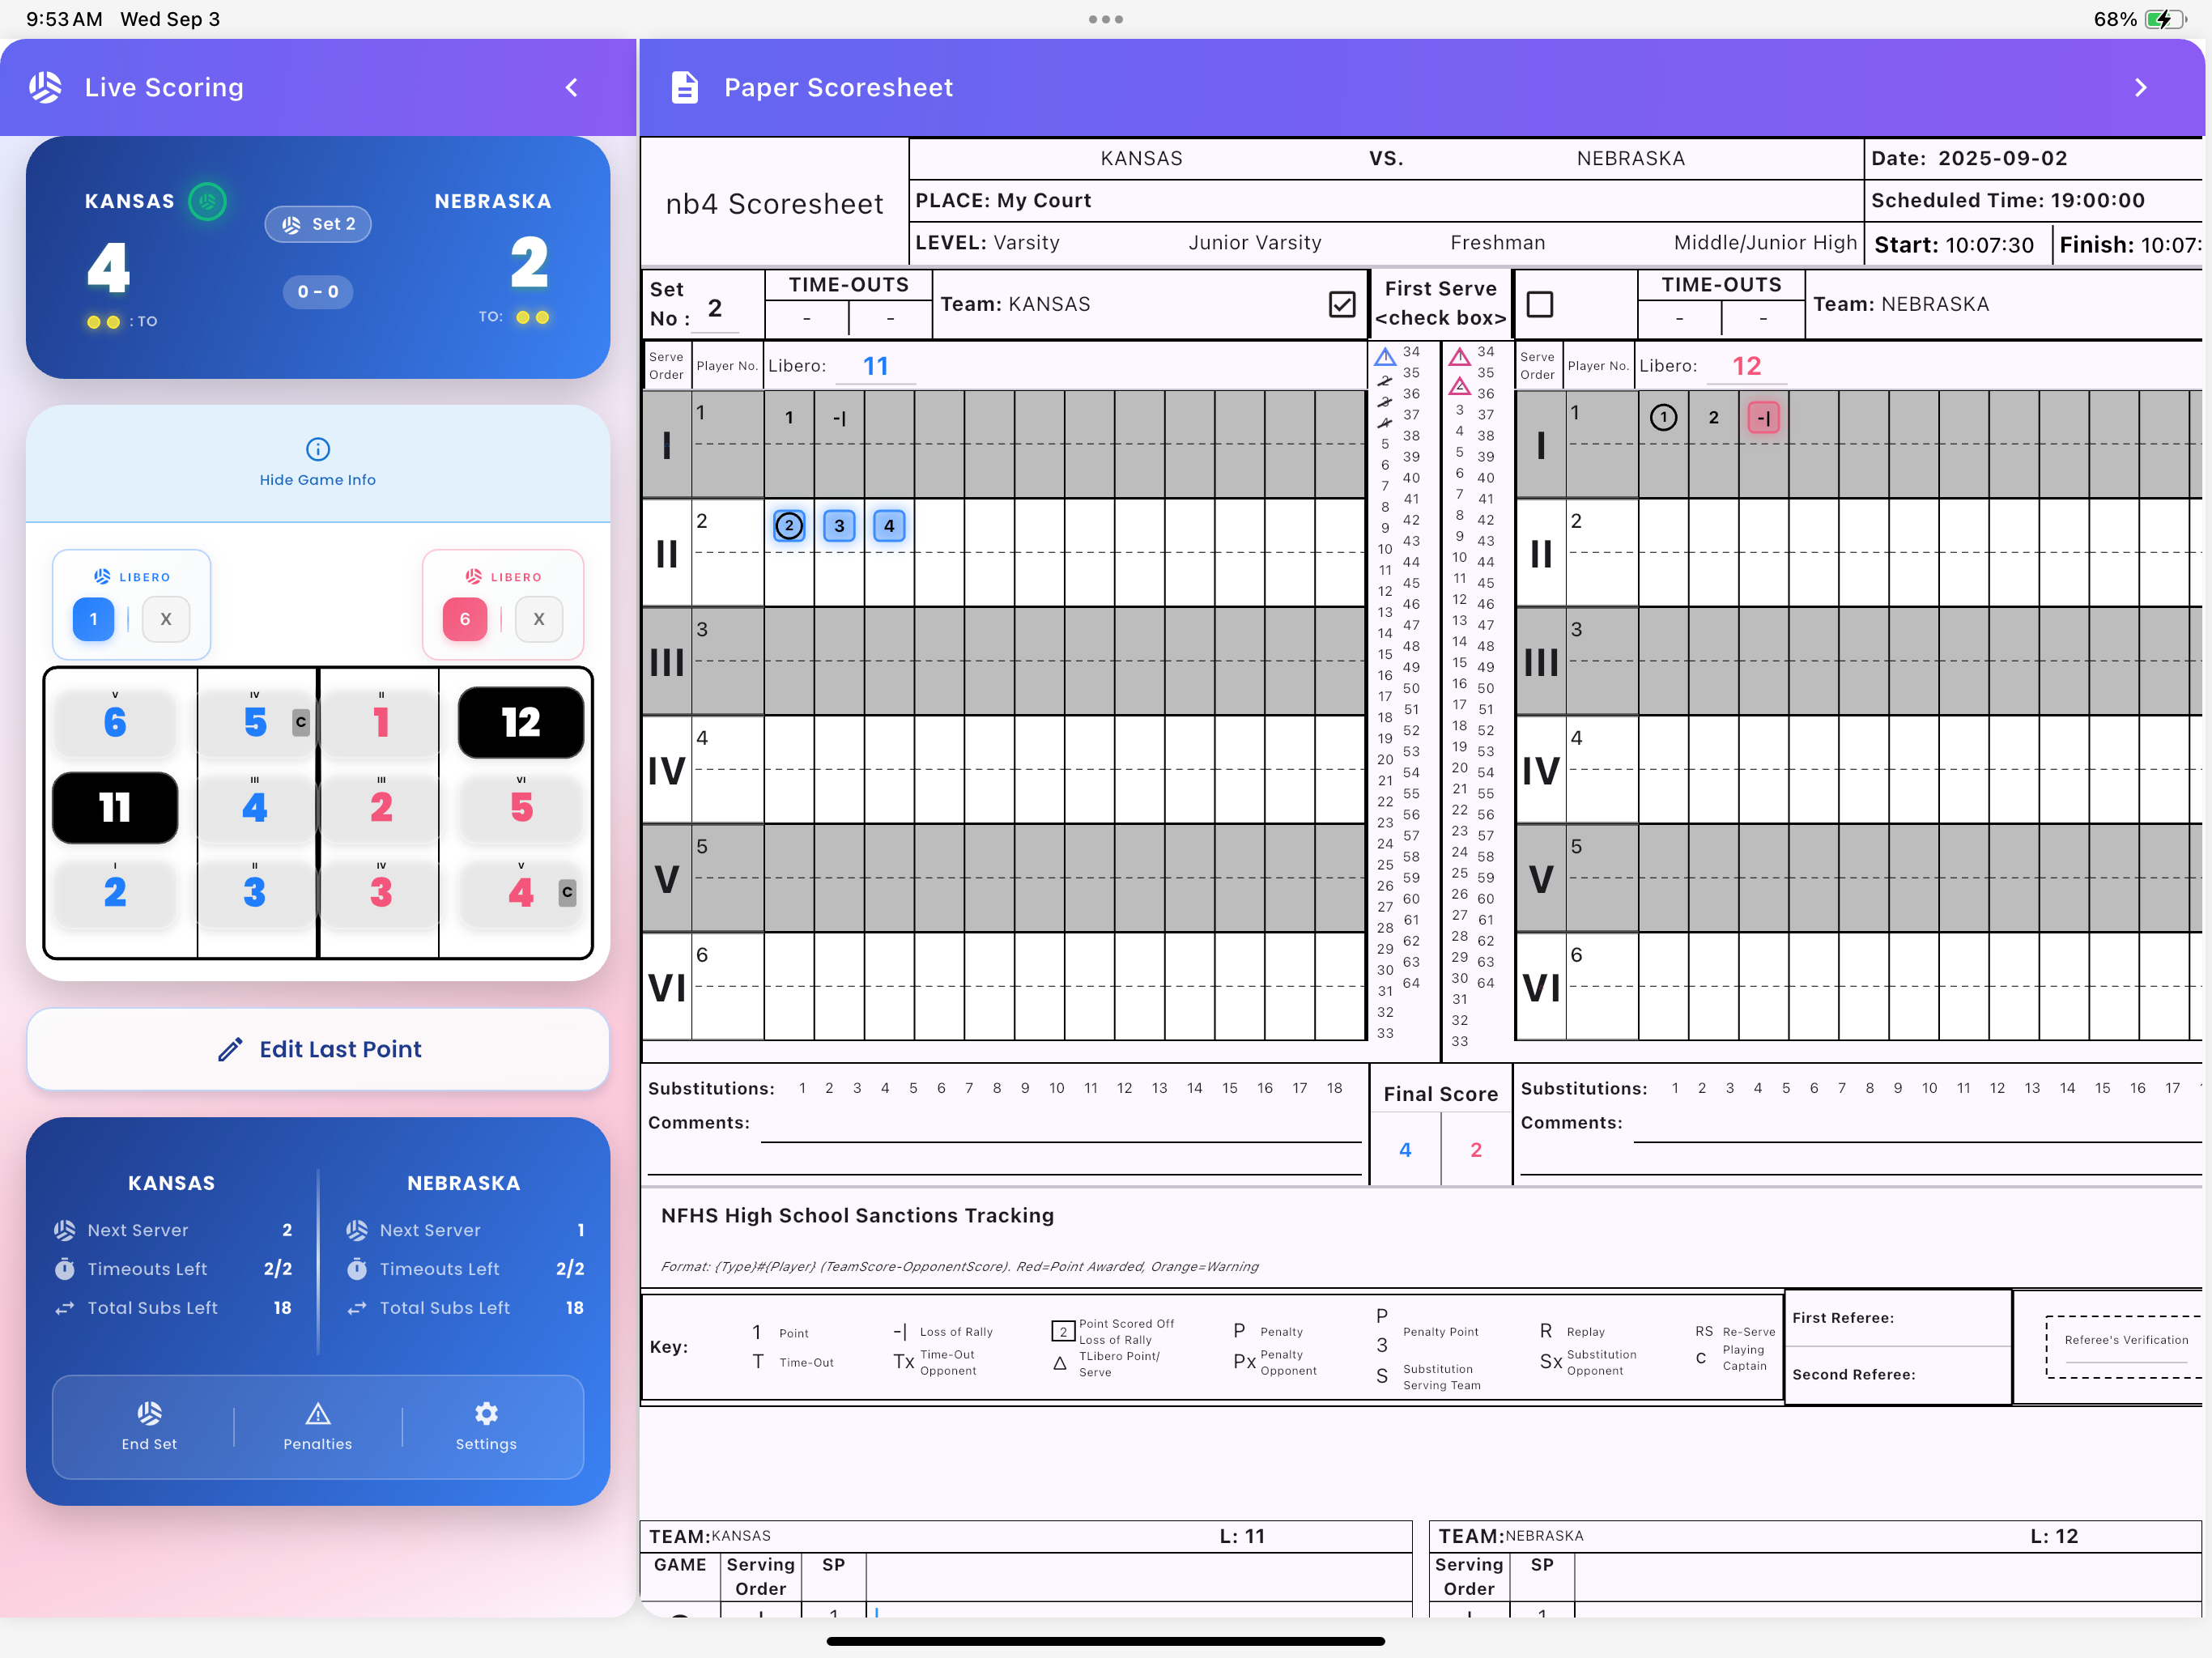The height and width of the screenshot is (1658, 2212).
Task: Tap Kansas Next Server volleyball icon
Action: tap(65, 1230)
